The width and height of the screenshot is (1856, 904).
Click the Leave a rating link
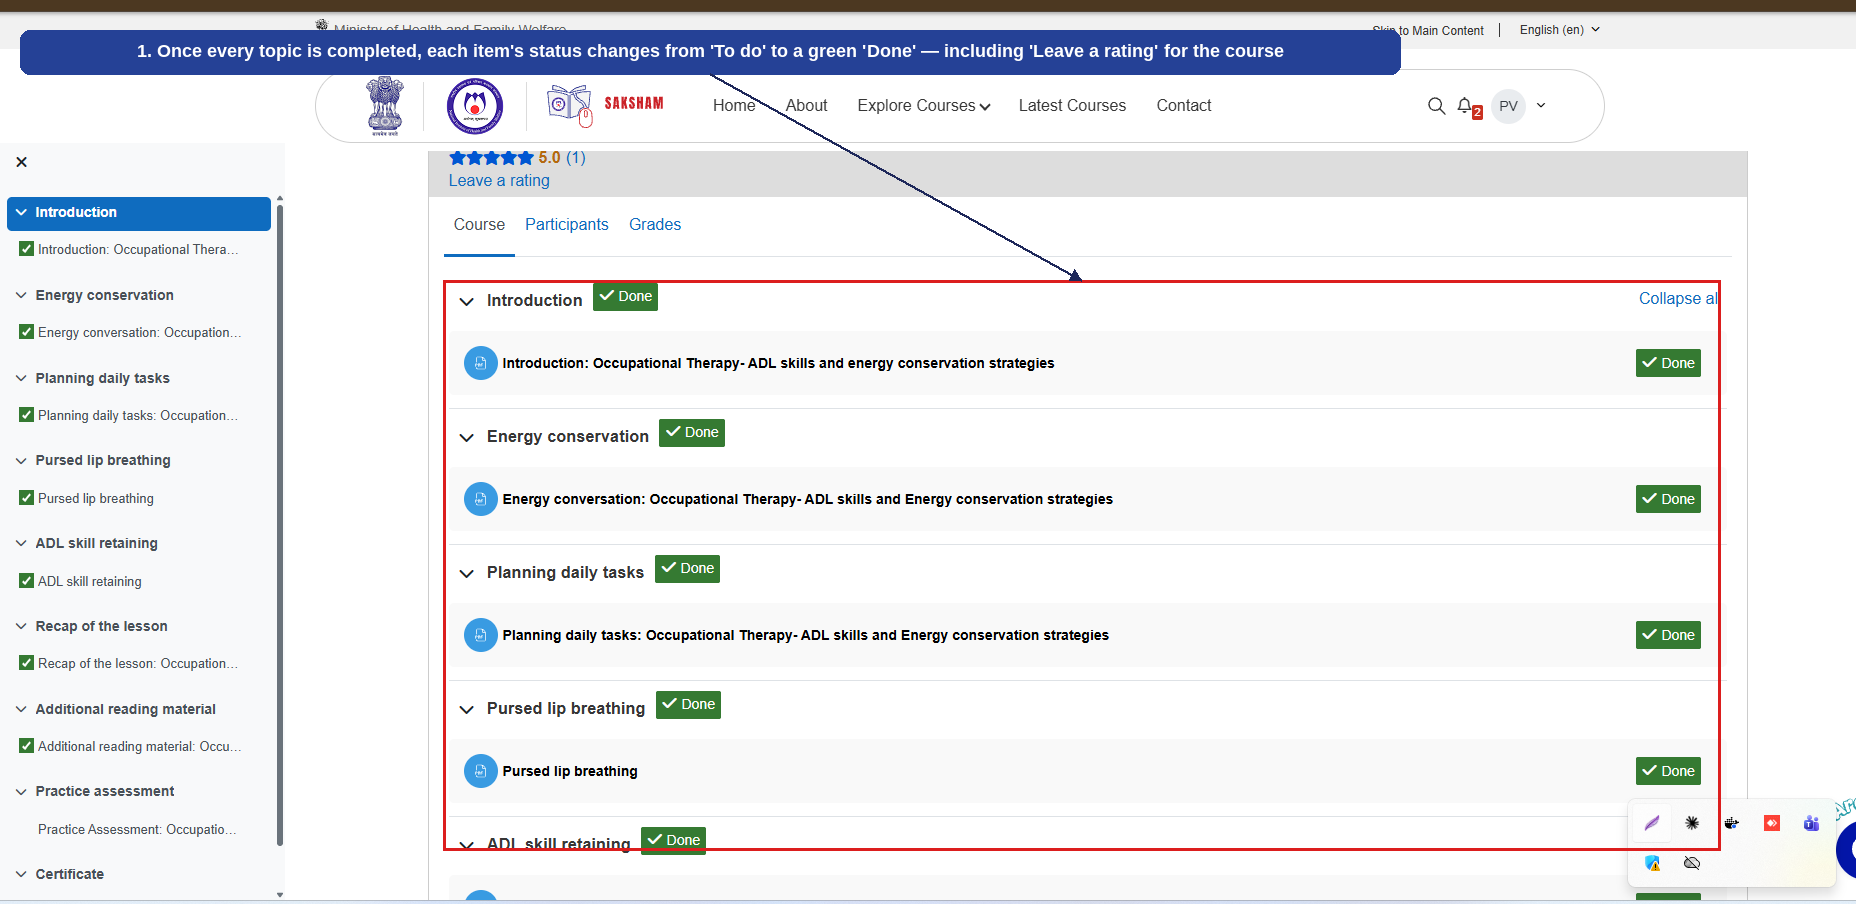[499, 181]
